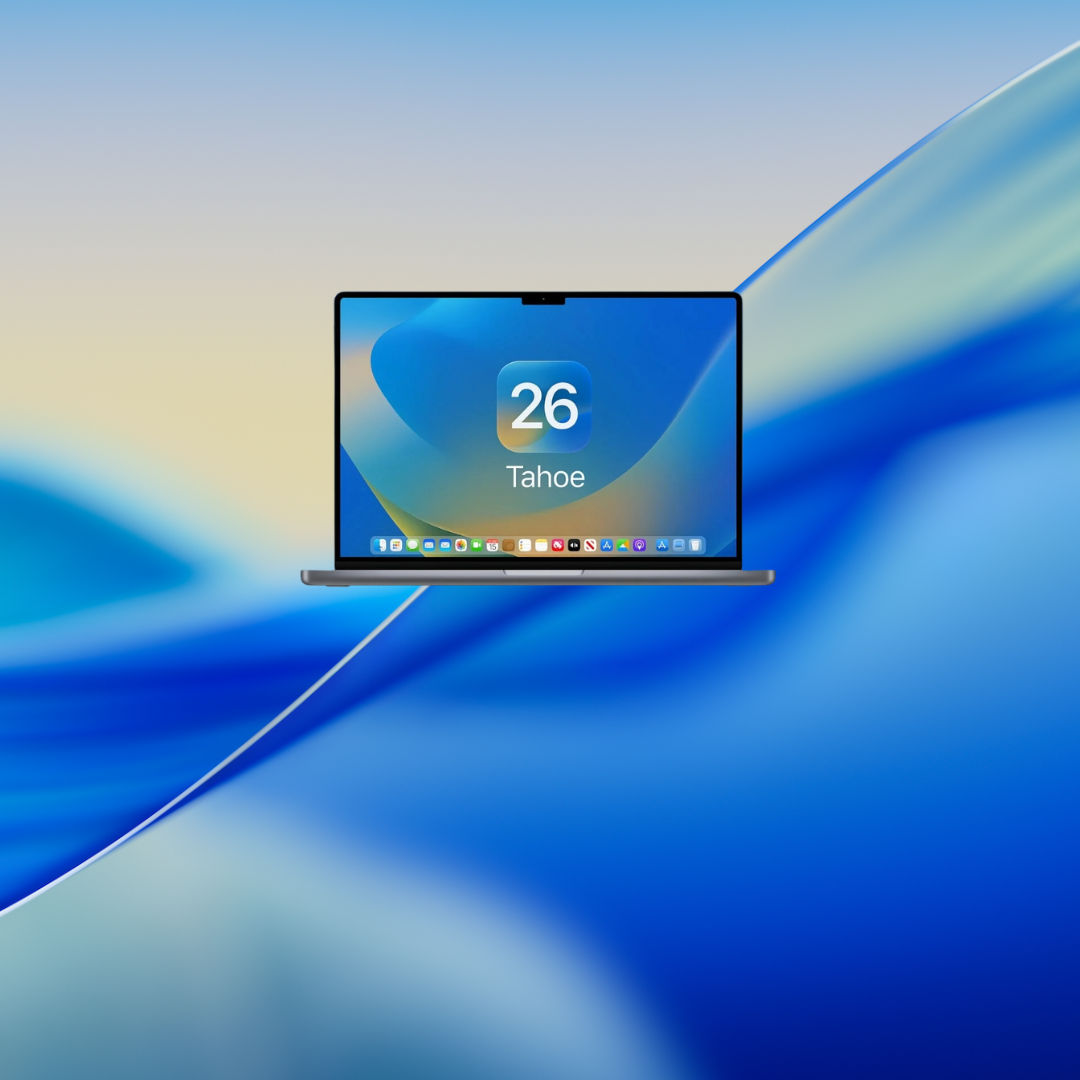The image size is (1080, 1080).
Task: Open Finder from the dock
Action: point(380,545)
